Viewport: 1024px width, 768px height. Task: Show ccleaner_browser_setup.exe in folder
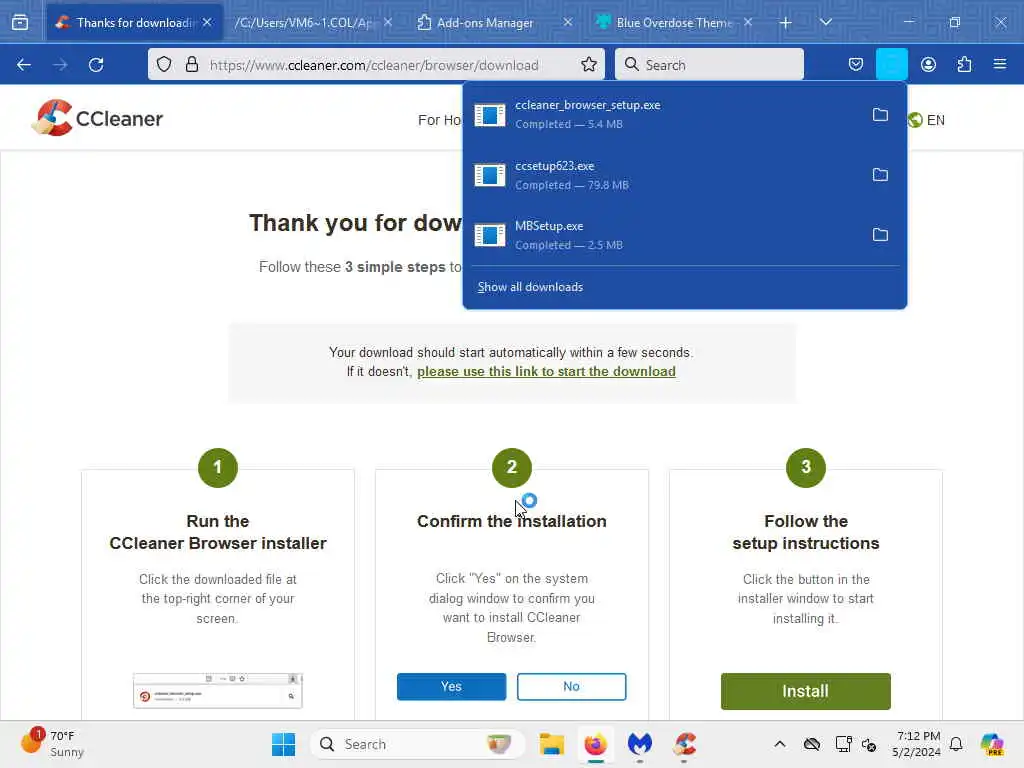(x=880, y=115)
